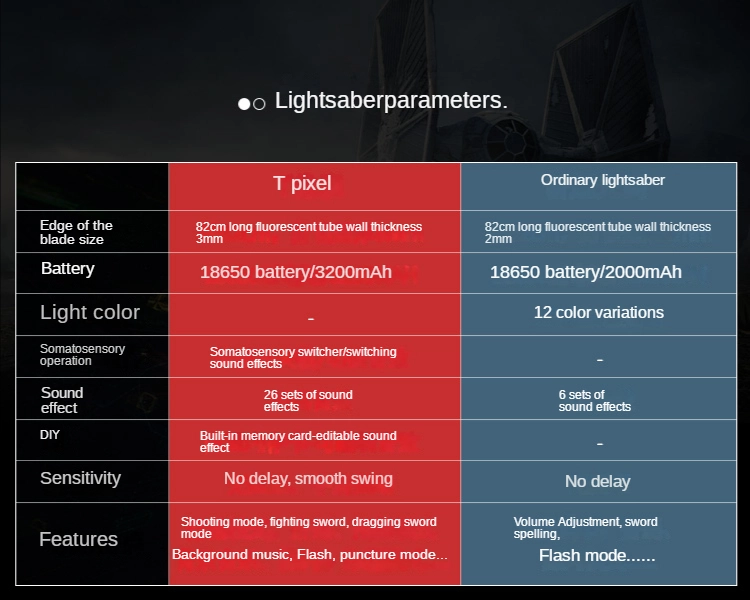
Task: Click the hollow circle bullet
Action: pos(259,104)
